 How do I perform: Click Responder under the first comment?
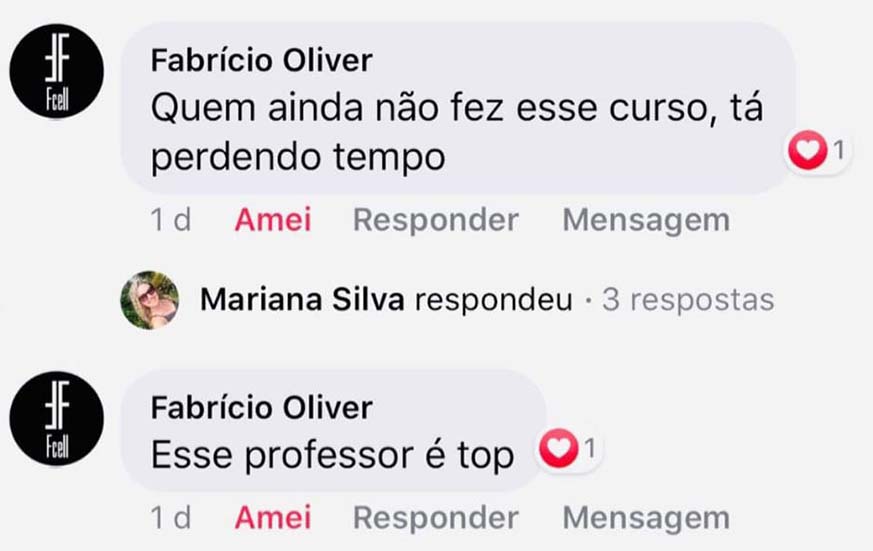point(436,220)
